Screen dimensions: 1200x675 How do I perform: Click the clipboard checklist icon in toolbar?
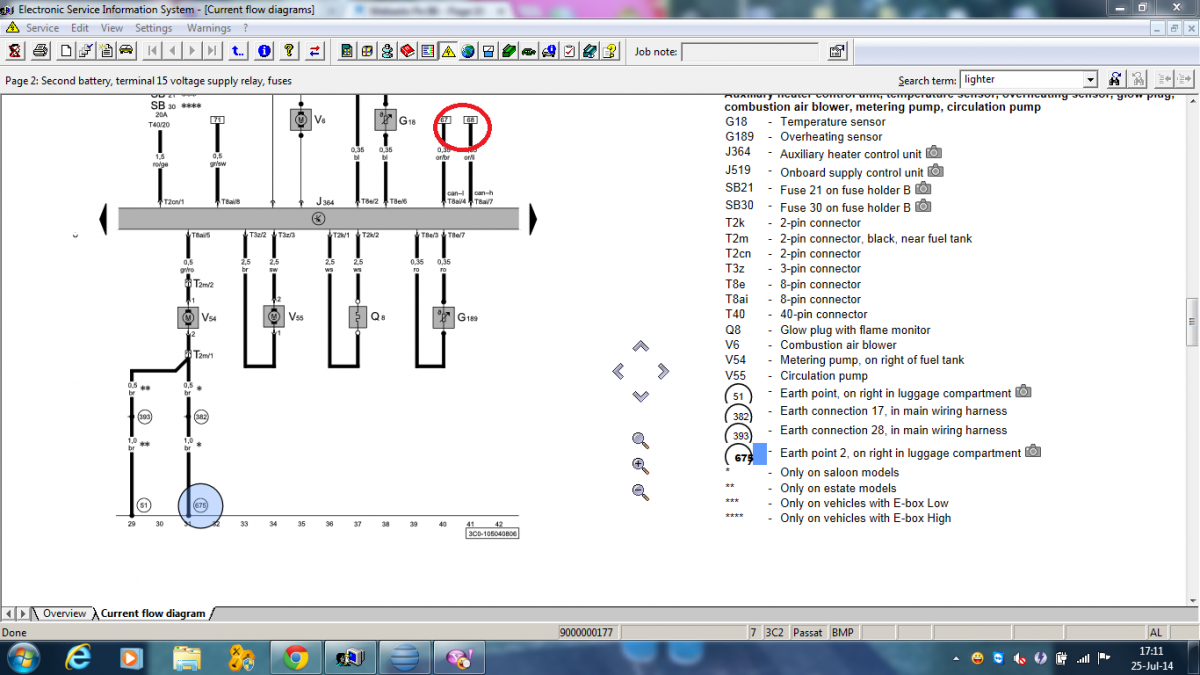point(568,50)
